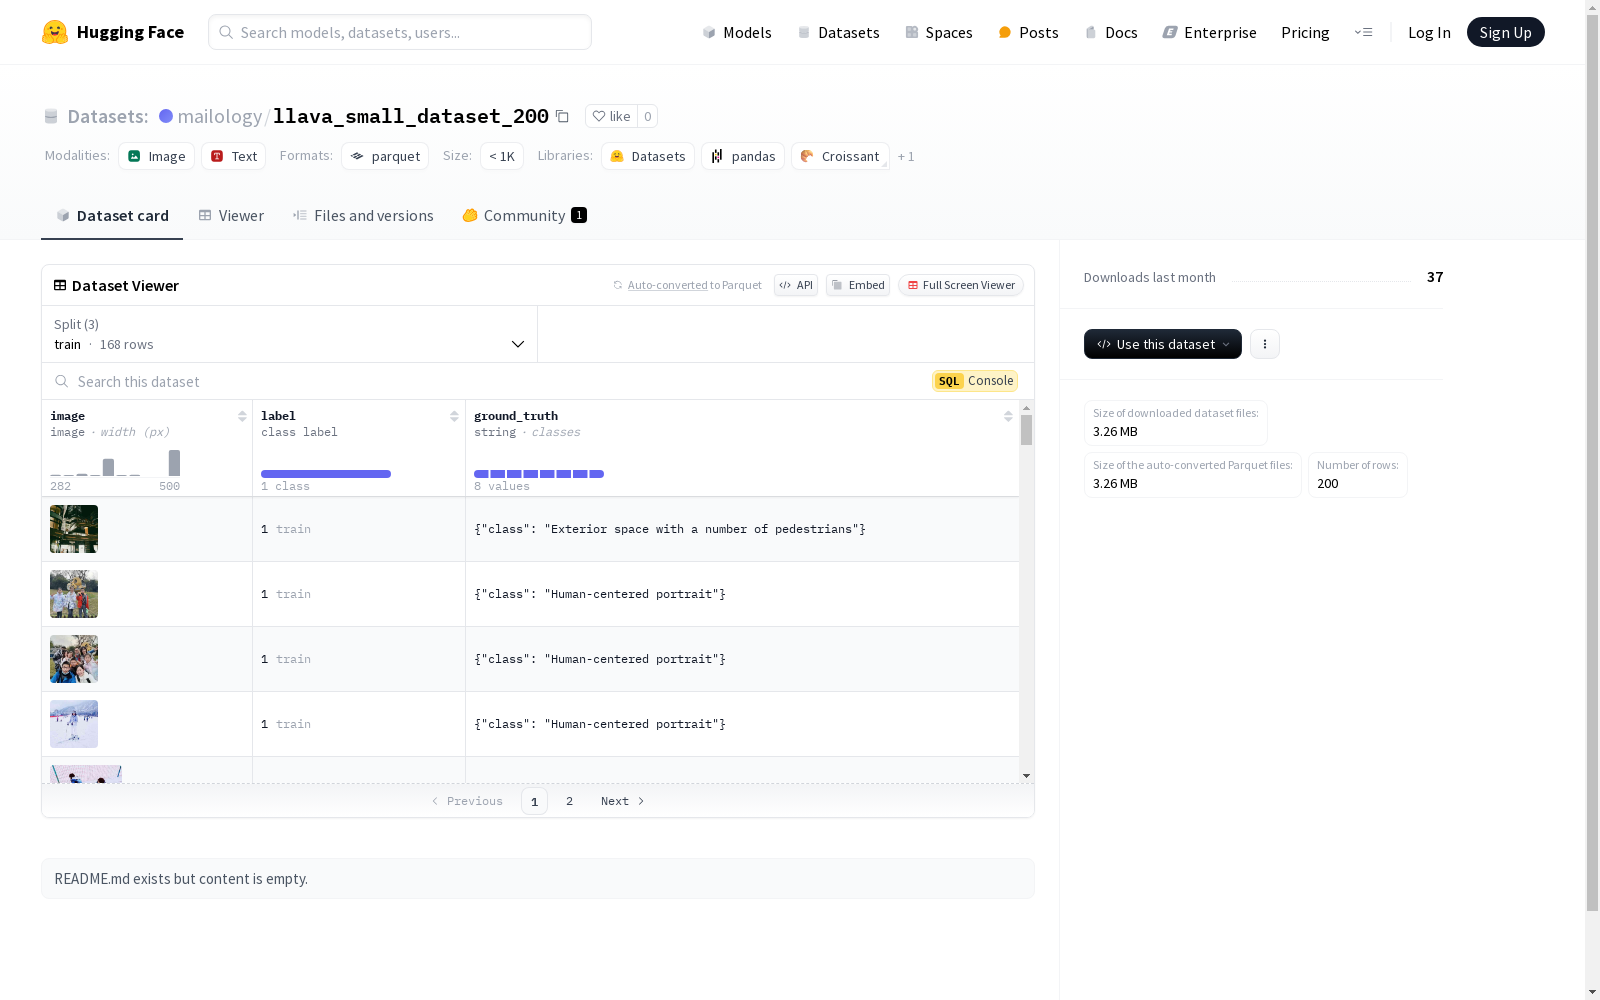Open the additional navigation menu icon

point(1363,32)
